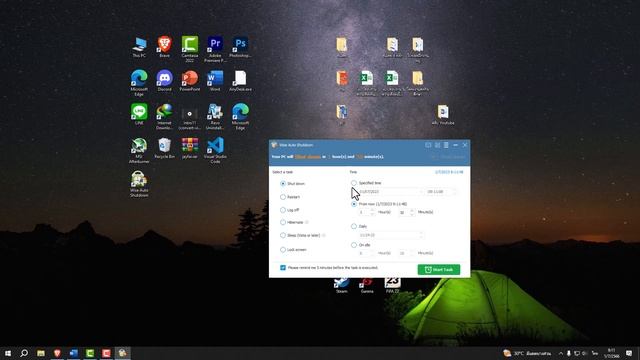Show hidden system tray icons
Image resolution: width=640 pixels, height=360 pixels.
[x=561, y=353]
